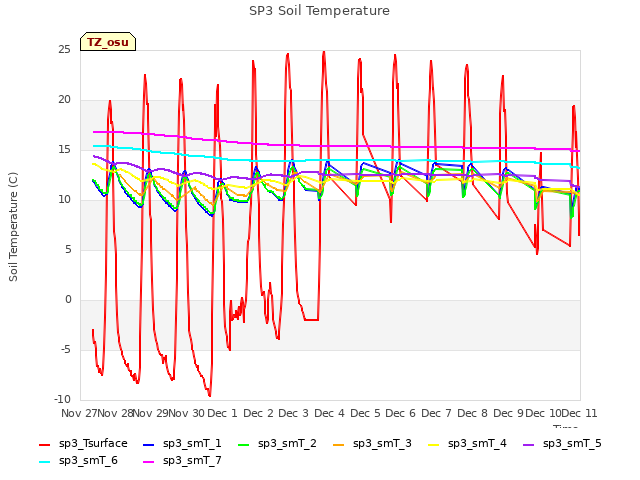Click the Dec 9 x-axis tick label
Screen dimensions: 640x480
pos(508,413)
